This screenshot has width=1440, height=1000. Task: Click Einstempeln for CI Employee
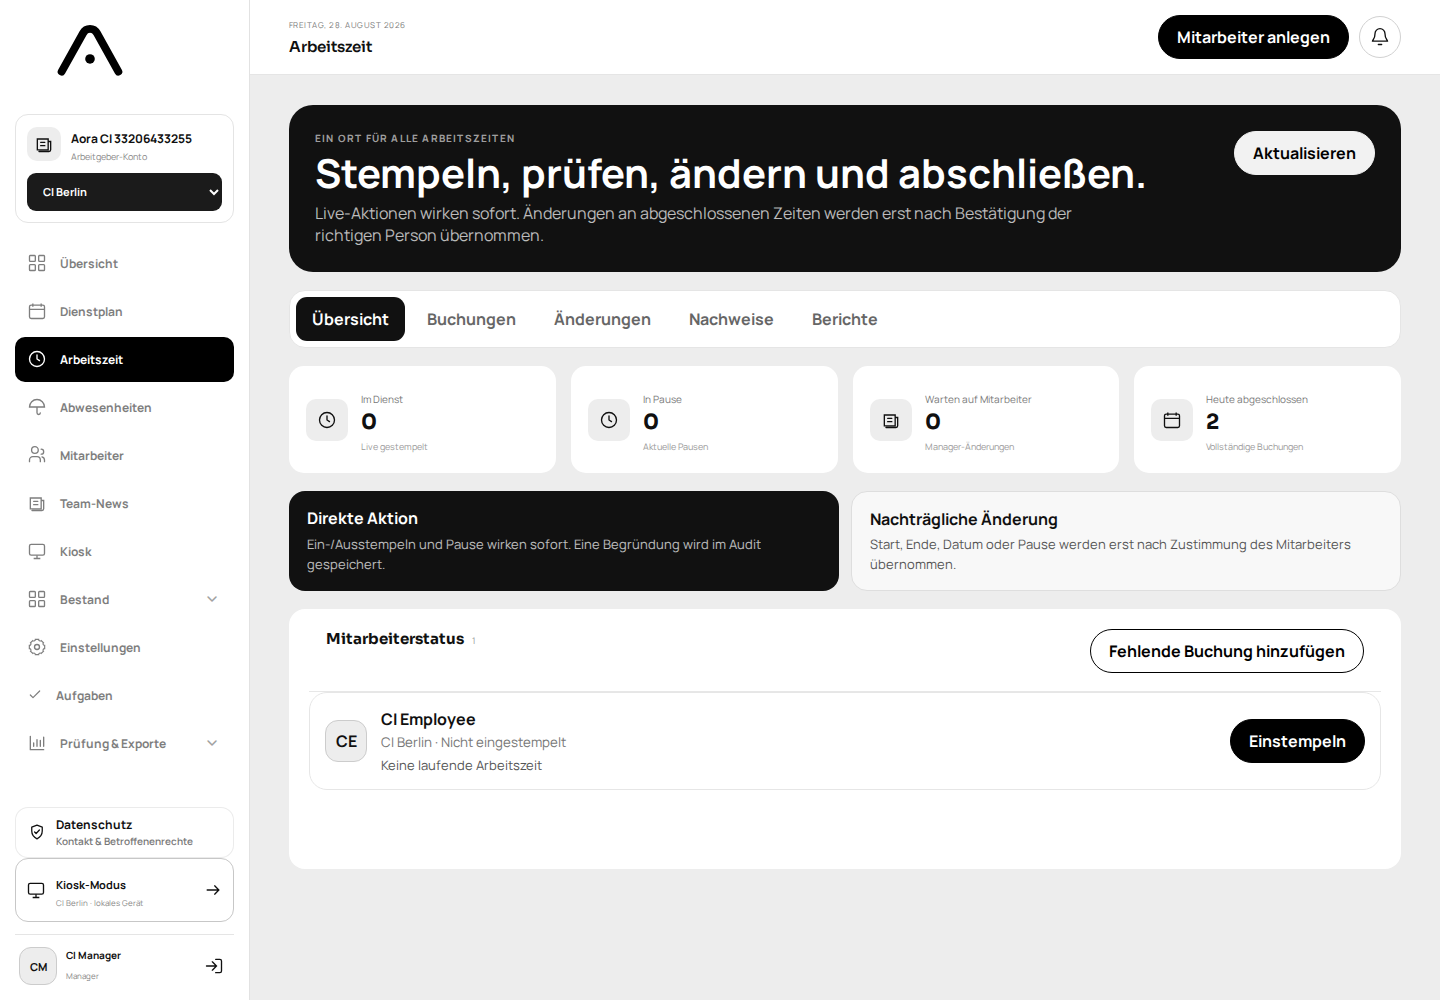[1297, 741]
